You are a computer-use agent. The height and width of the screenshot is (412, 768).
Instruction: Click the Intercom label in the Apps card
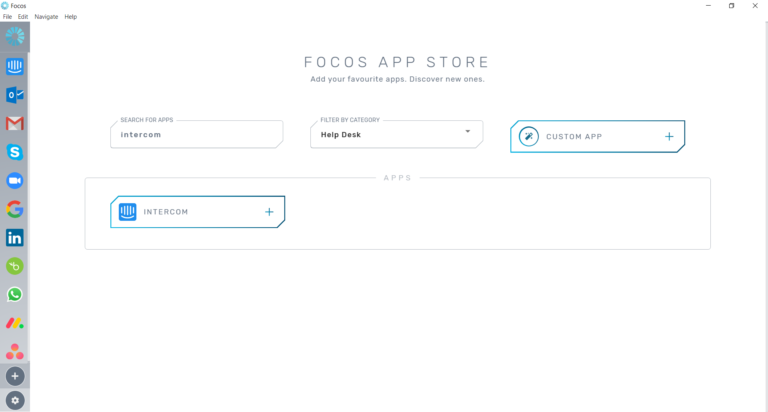coord(166,212)
